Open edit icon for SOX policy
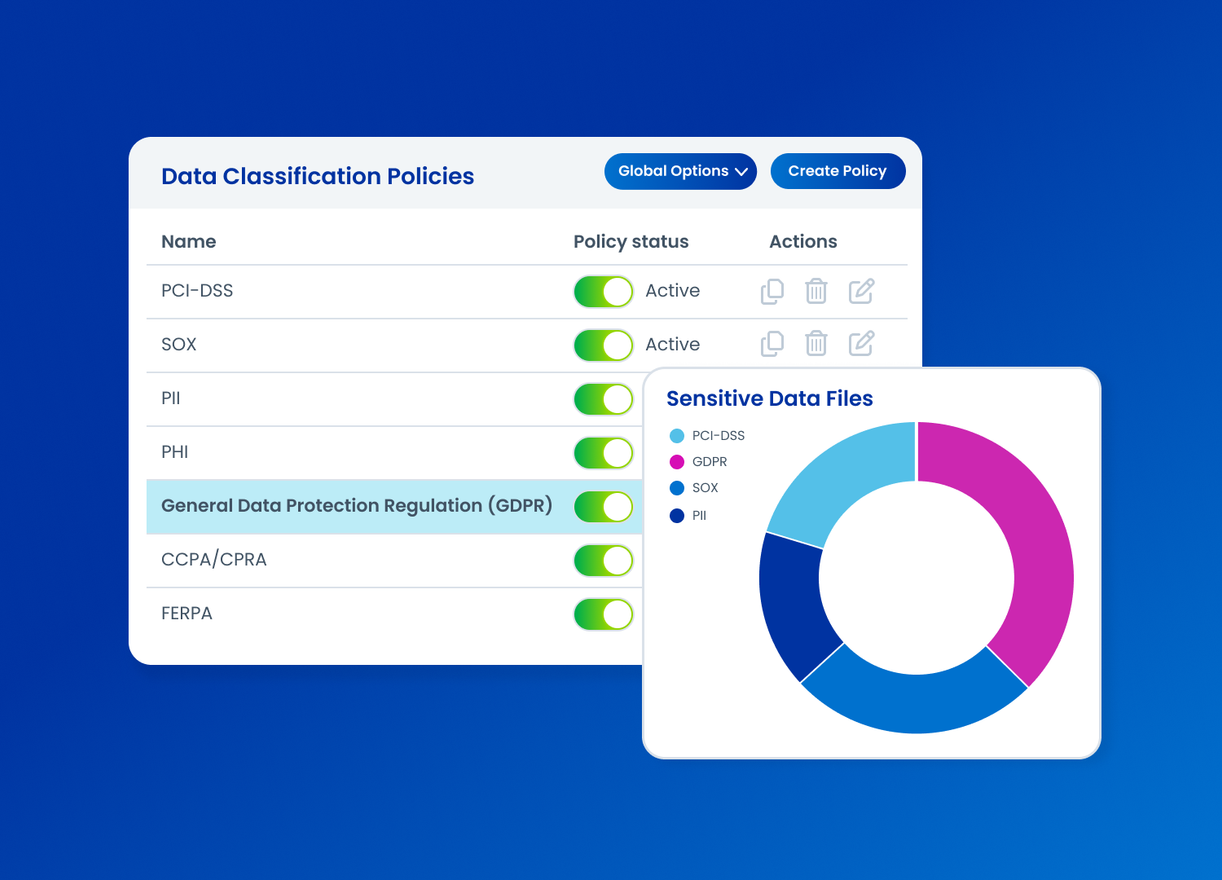 click(861, 344)
